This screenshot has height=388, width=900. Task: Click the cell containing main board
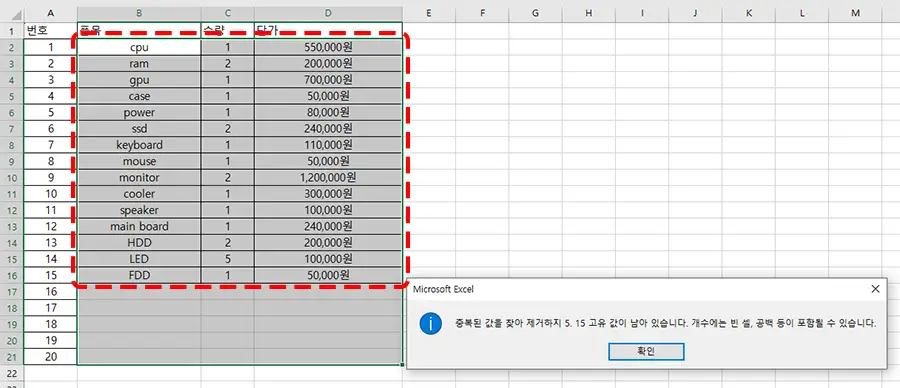[139, 226]
